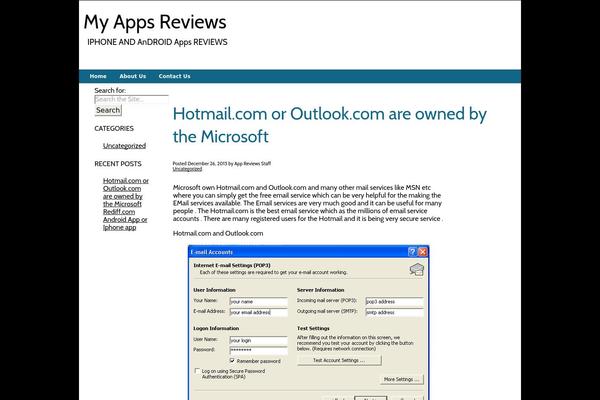
Task: Click the User Name input field
Action: [259, 340]
